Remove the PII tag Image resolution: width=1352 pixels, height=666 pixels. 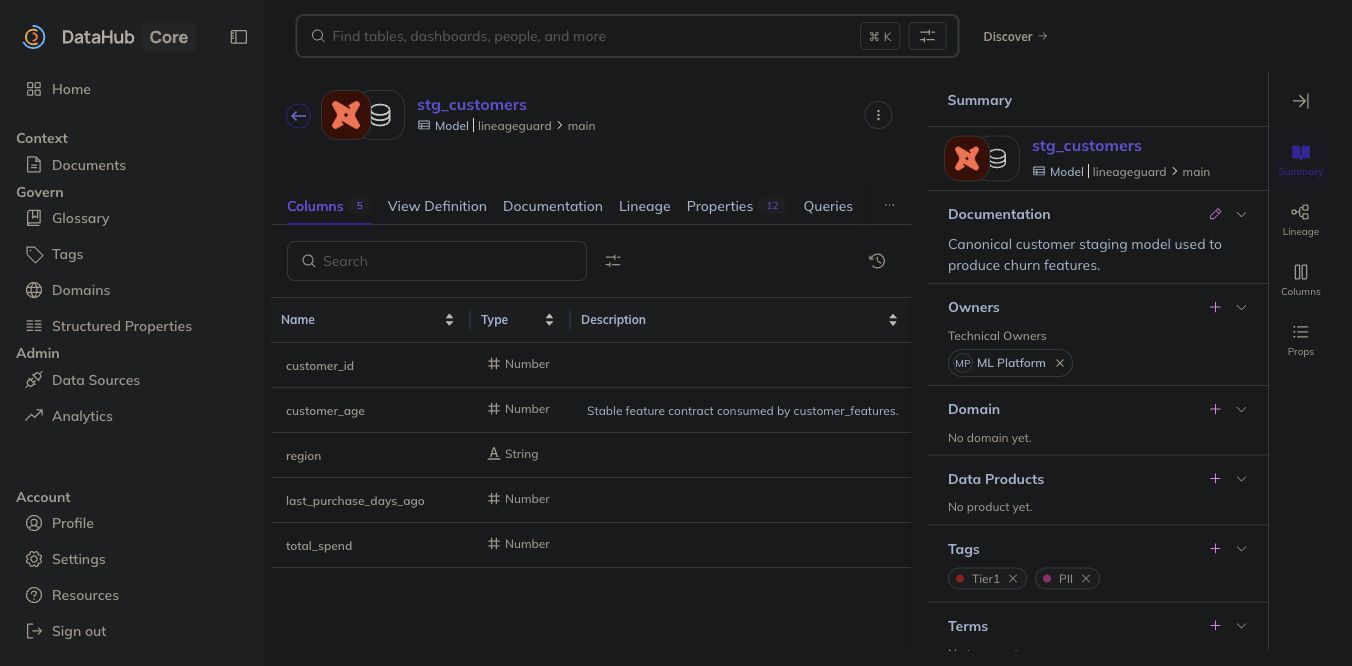tap(1085, 579)
